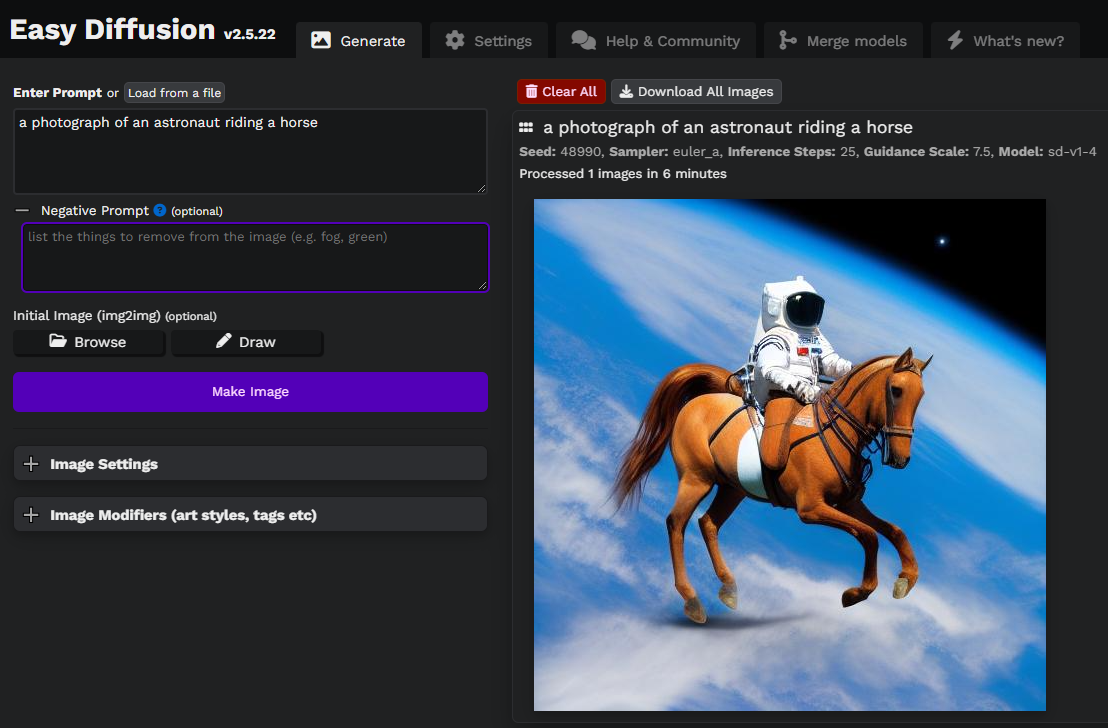Expand the Image Settings panel
Image resolution: width=1108 pixels, height=728 pixels.
pos(250,464)
